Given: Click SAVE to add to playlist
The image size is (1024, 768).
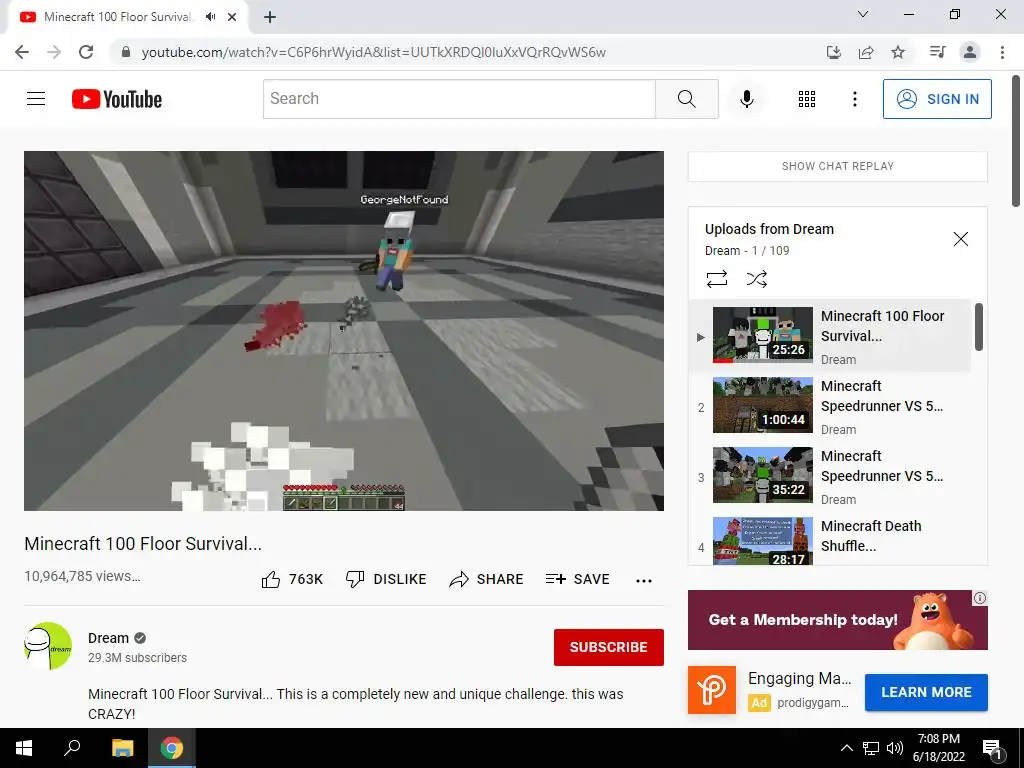Looking at the screenshot, I should point(577,579).
